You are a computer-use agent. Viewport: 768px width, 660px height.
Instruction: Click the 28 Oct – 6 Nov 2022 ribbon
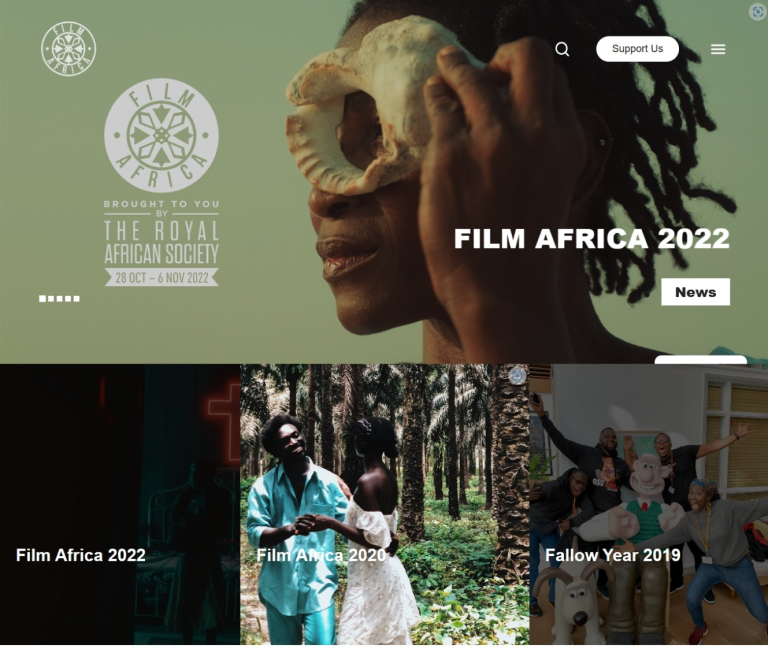point(162,278)
